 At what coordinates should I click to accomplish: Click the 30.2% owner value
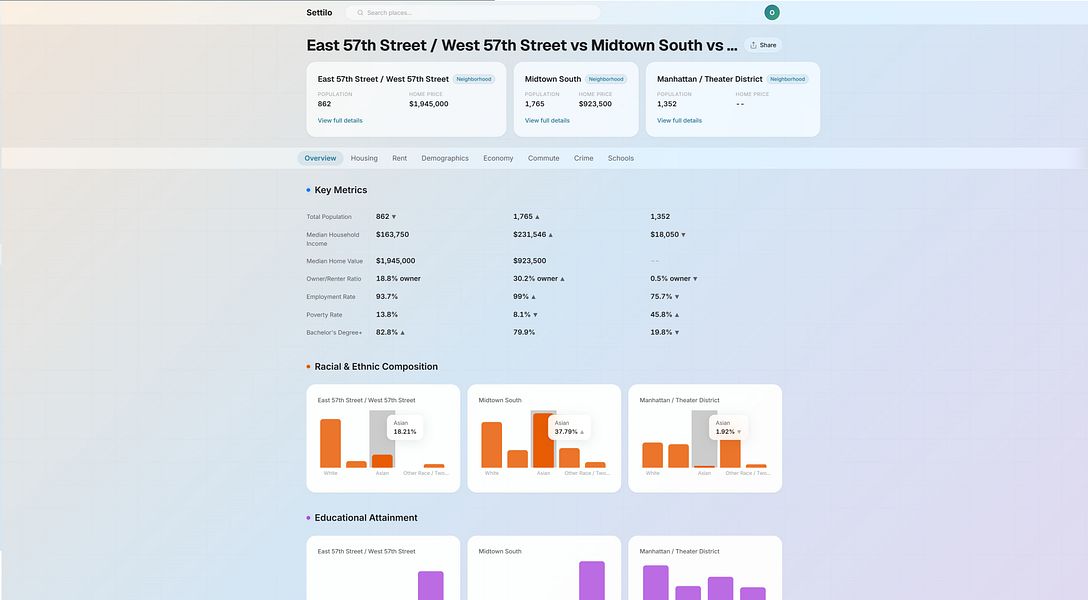(x=536, y=279)
